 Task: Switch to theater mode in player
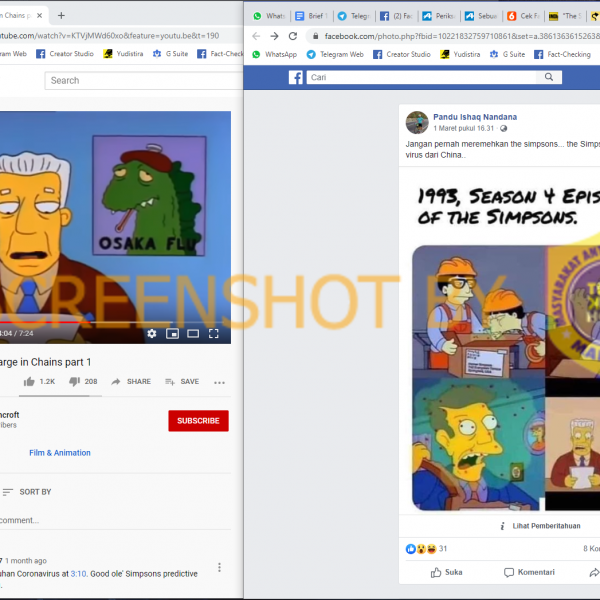pyautogui.click(x=193, y=334)
